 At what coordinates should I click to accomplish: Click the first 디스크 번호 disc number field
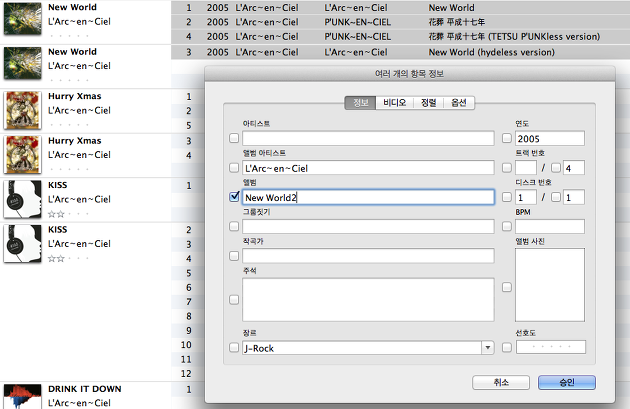tap(526, 197)
